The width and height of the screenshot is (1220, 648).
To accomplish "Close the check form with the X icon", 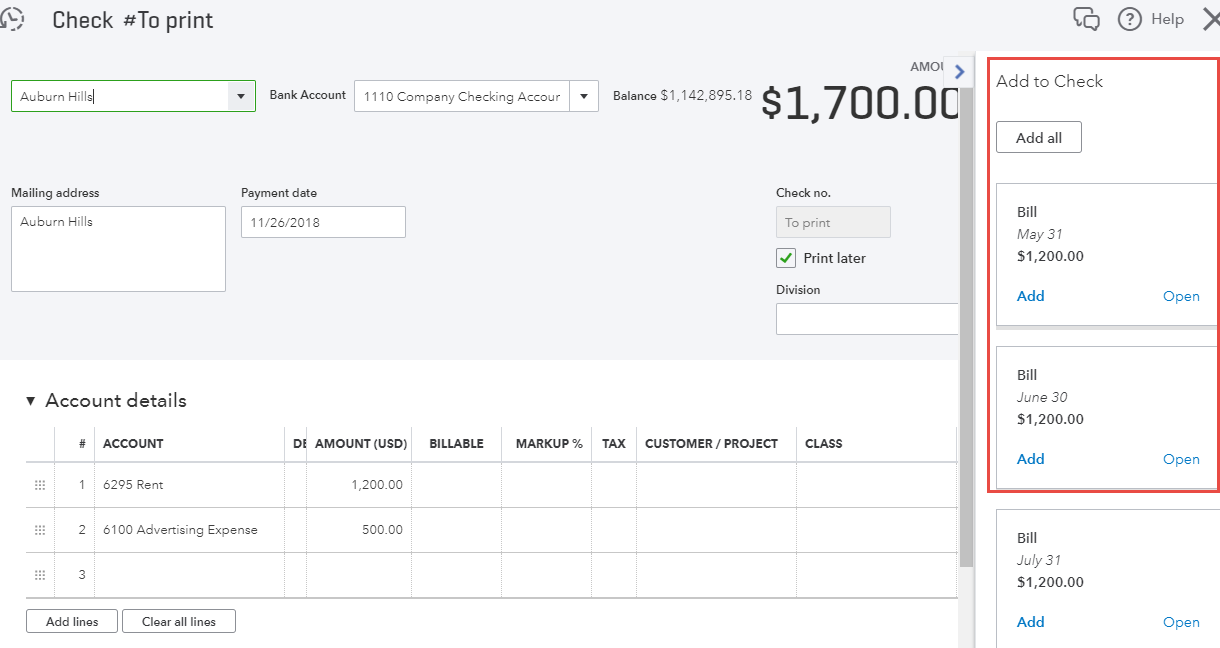I will [x=1211, y=18].
